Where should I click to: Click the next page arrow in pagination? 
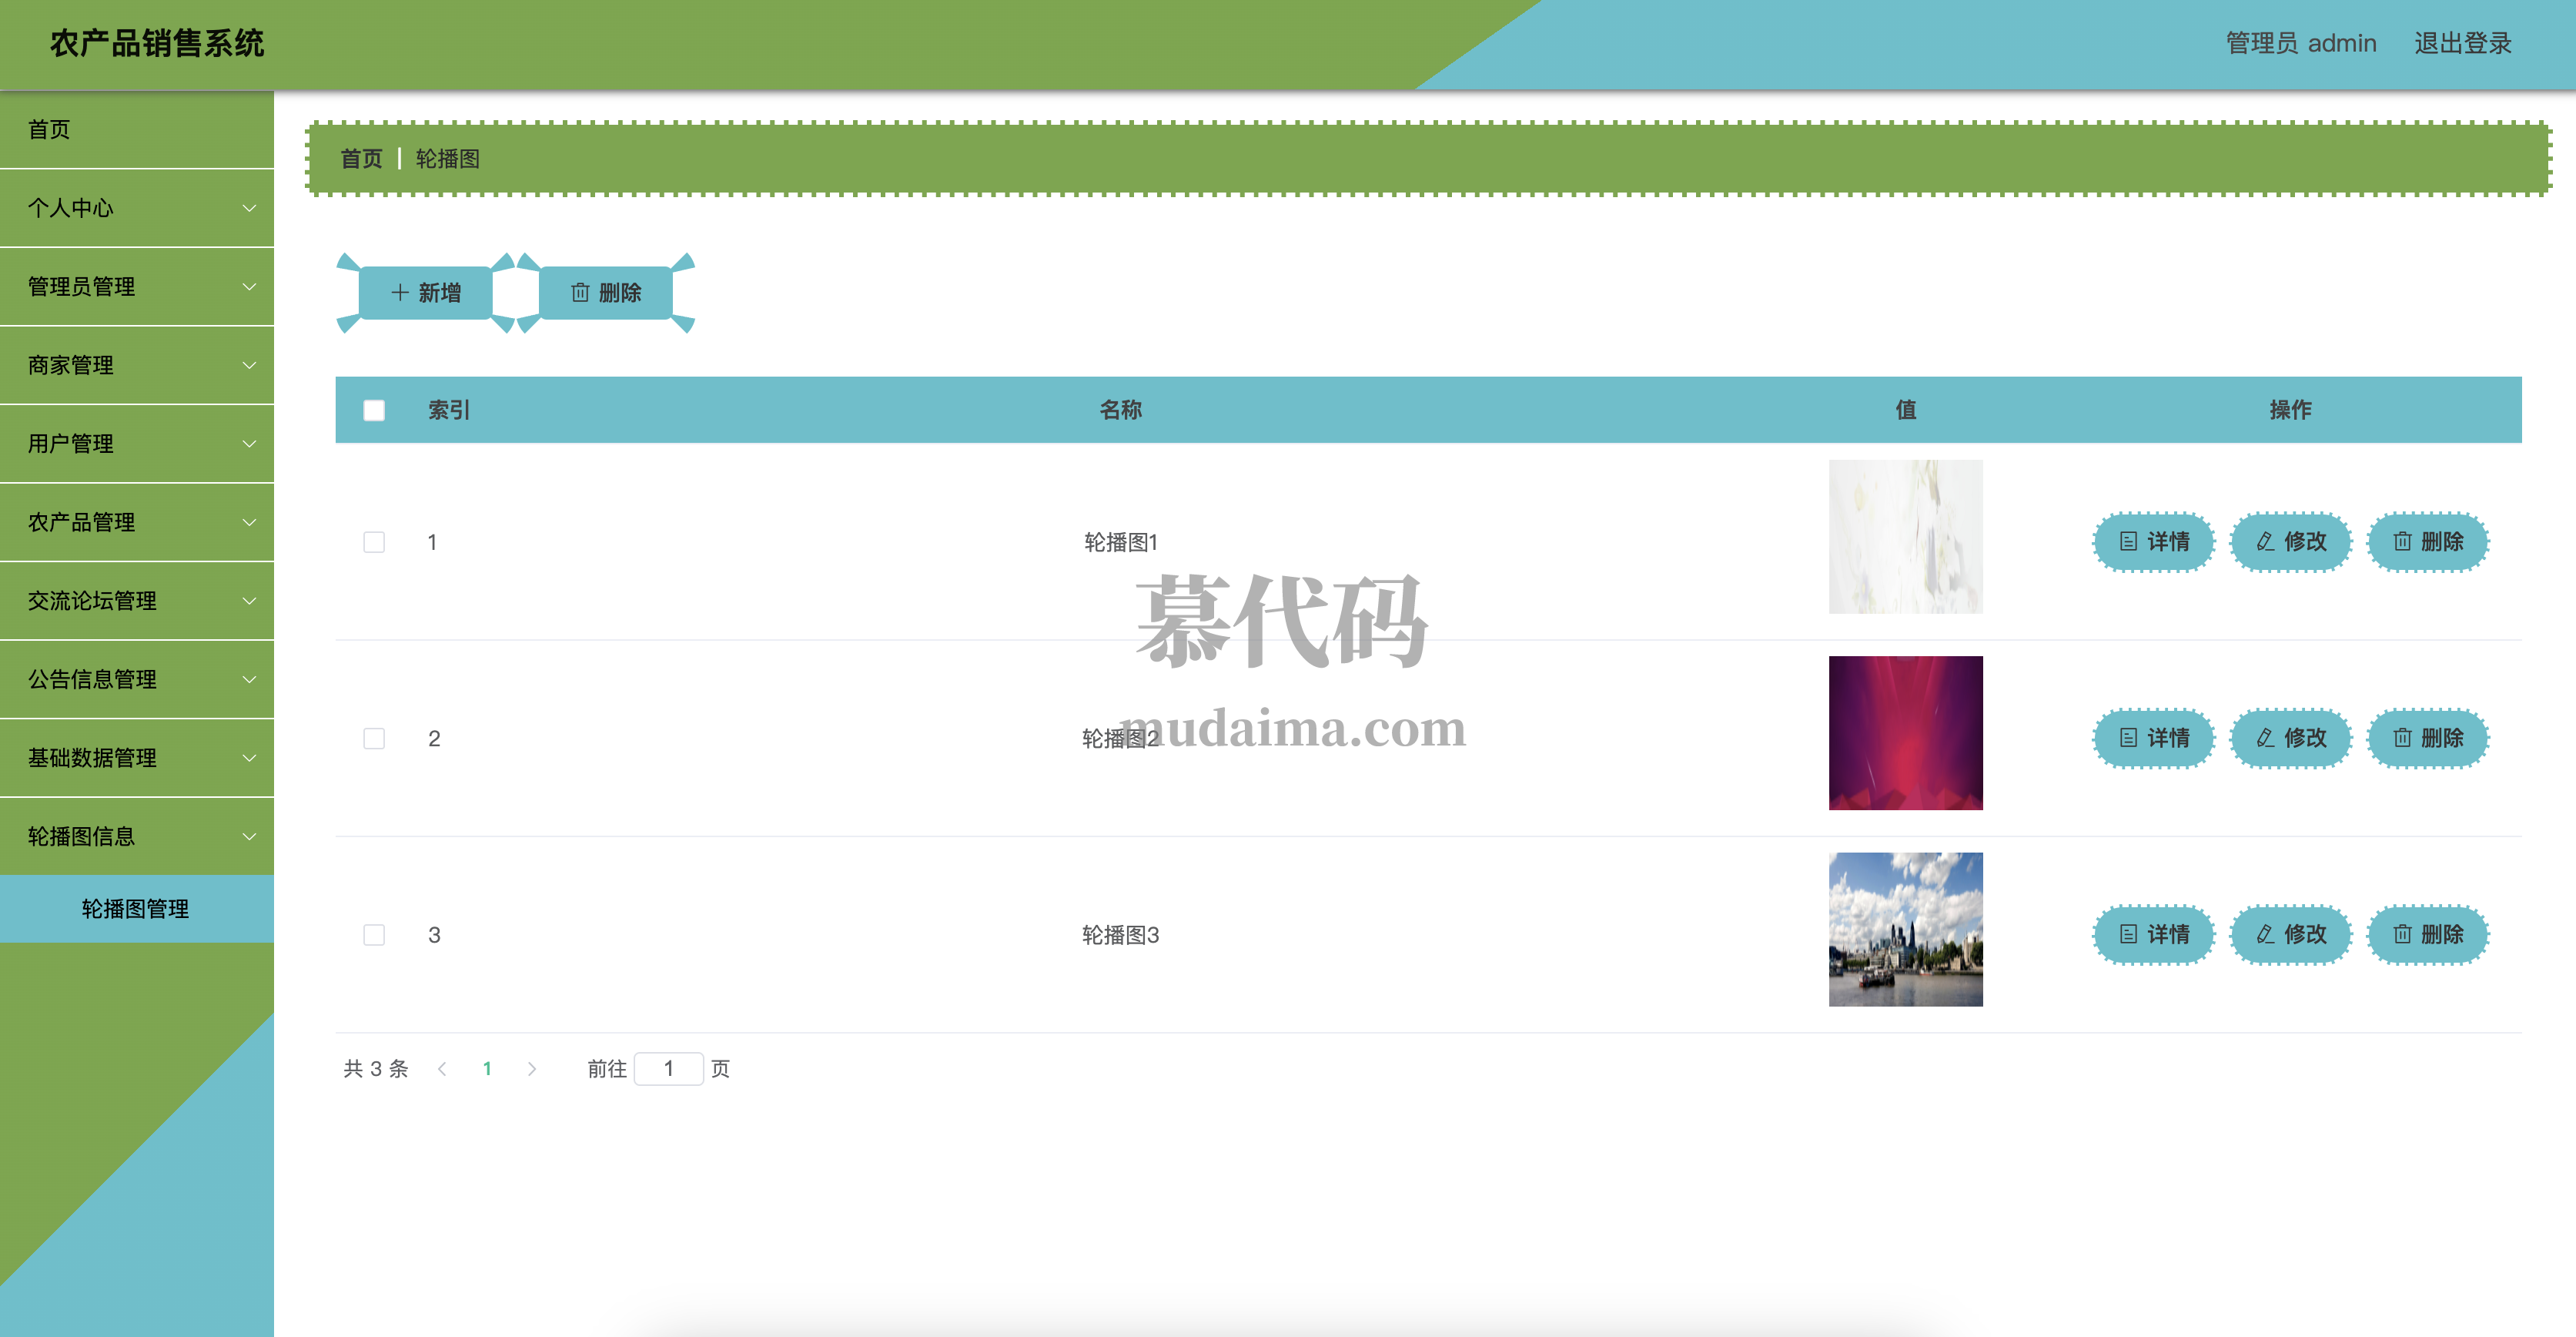pos(532,1069)
